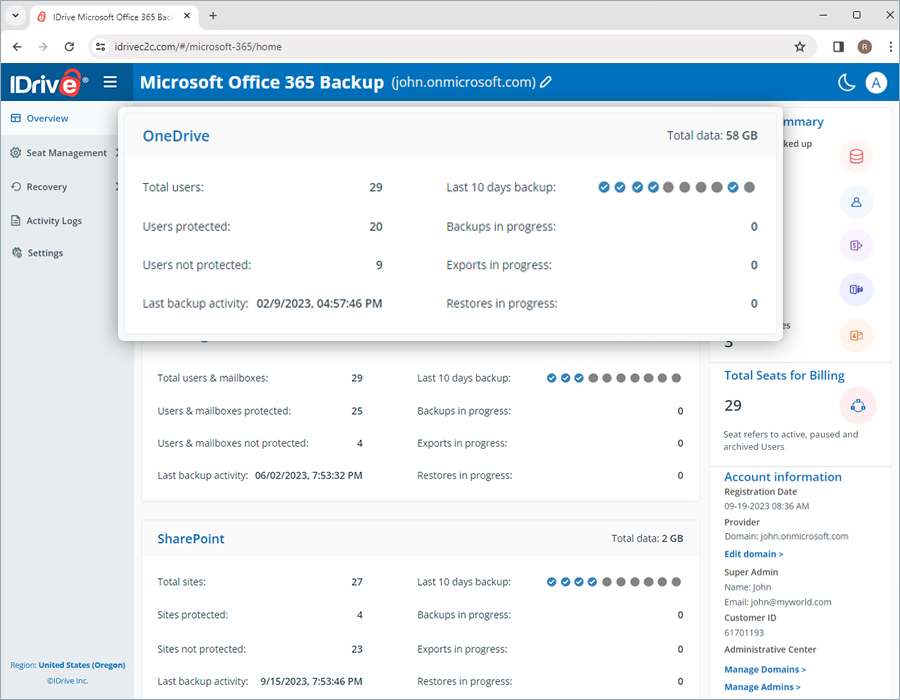900x700 pixels.
Task: Switch to the Overview section
Action: [45, 117]
